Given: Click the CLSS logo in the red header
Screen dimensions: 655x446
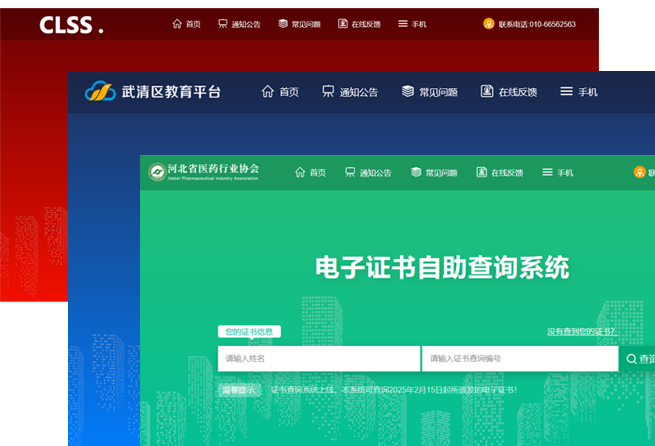Looking at the screenshot, I should [70, 26].
